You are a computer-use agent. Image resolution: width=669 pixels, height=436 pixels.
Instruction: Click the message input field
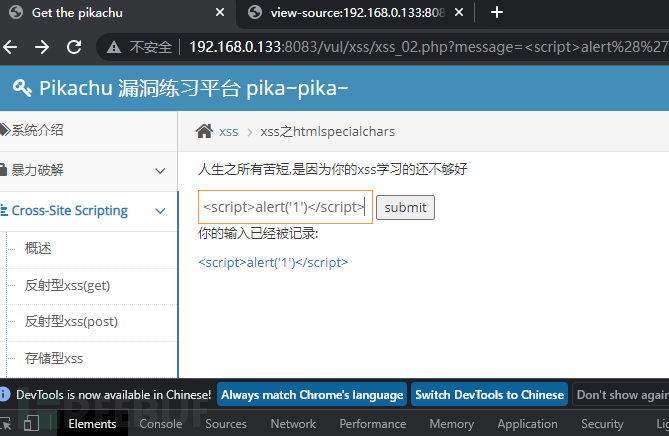click(x=285, y=207)
